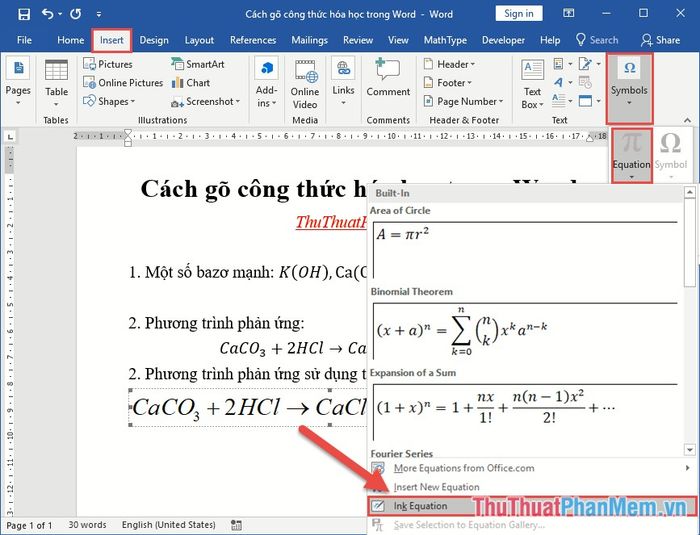This screenshot has width=700, height=535.
Task: Open the Links dropdown
Action: (x=343, y=83)
